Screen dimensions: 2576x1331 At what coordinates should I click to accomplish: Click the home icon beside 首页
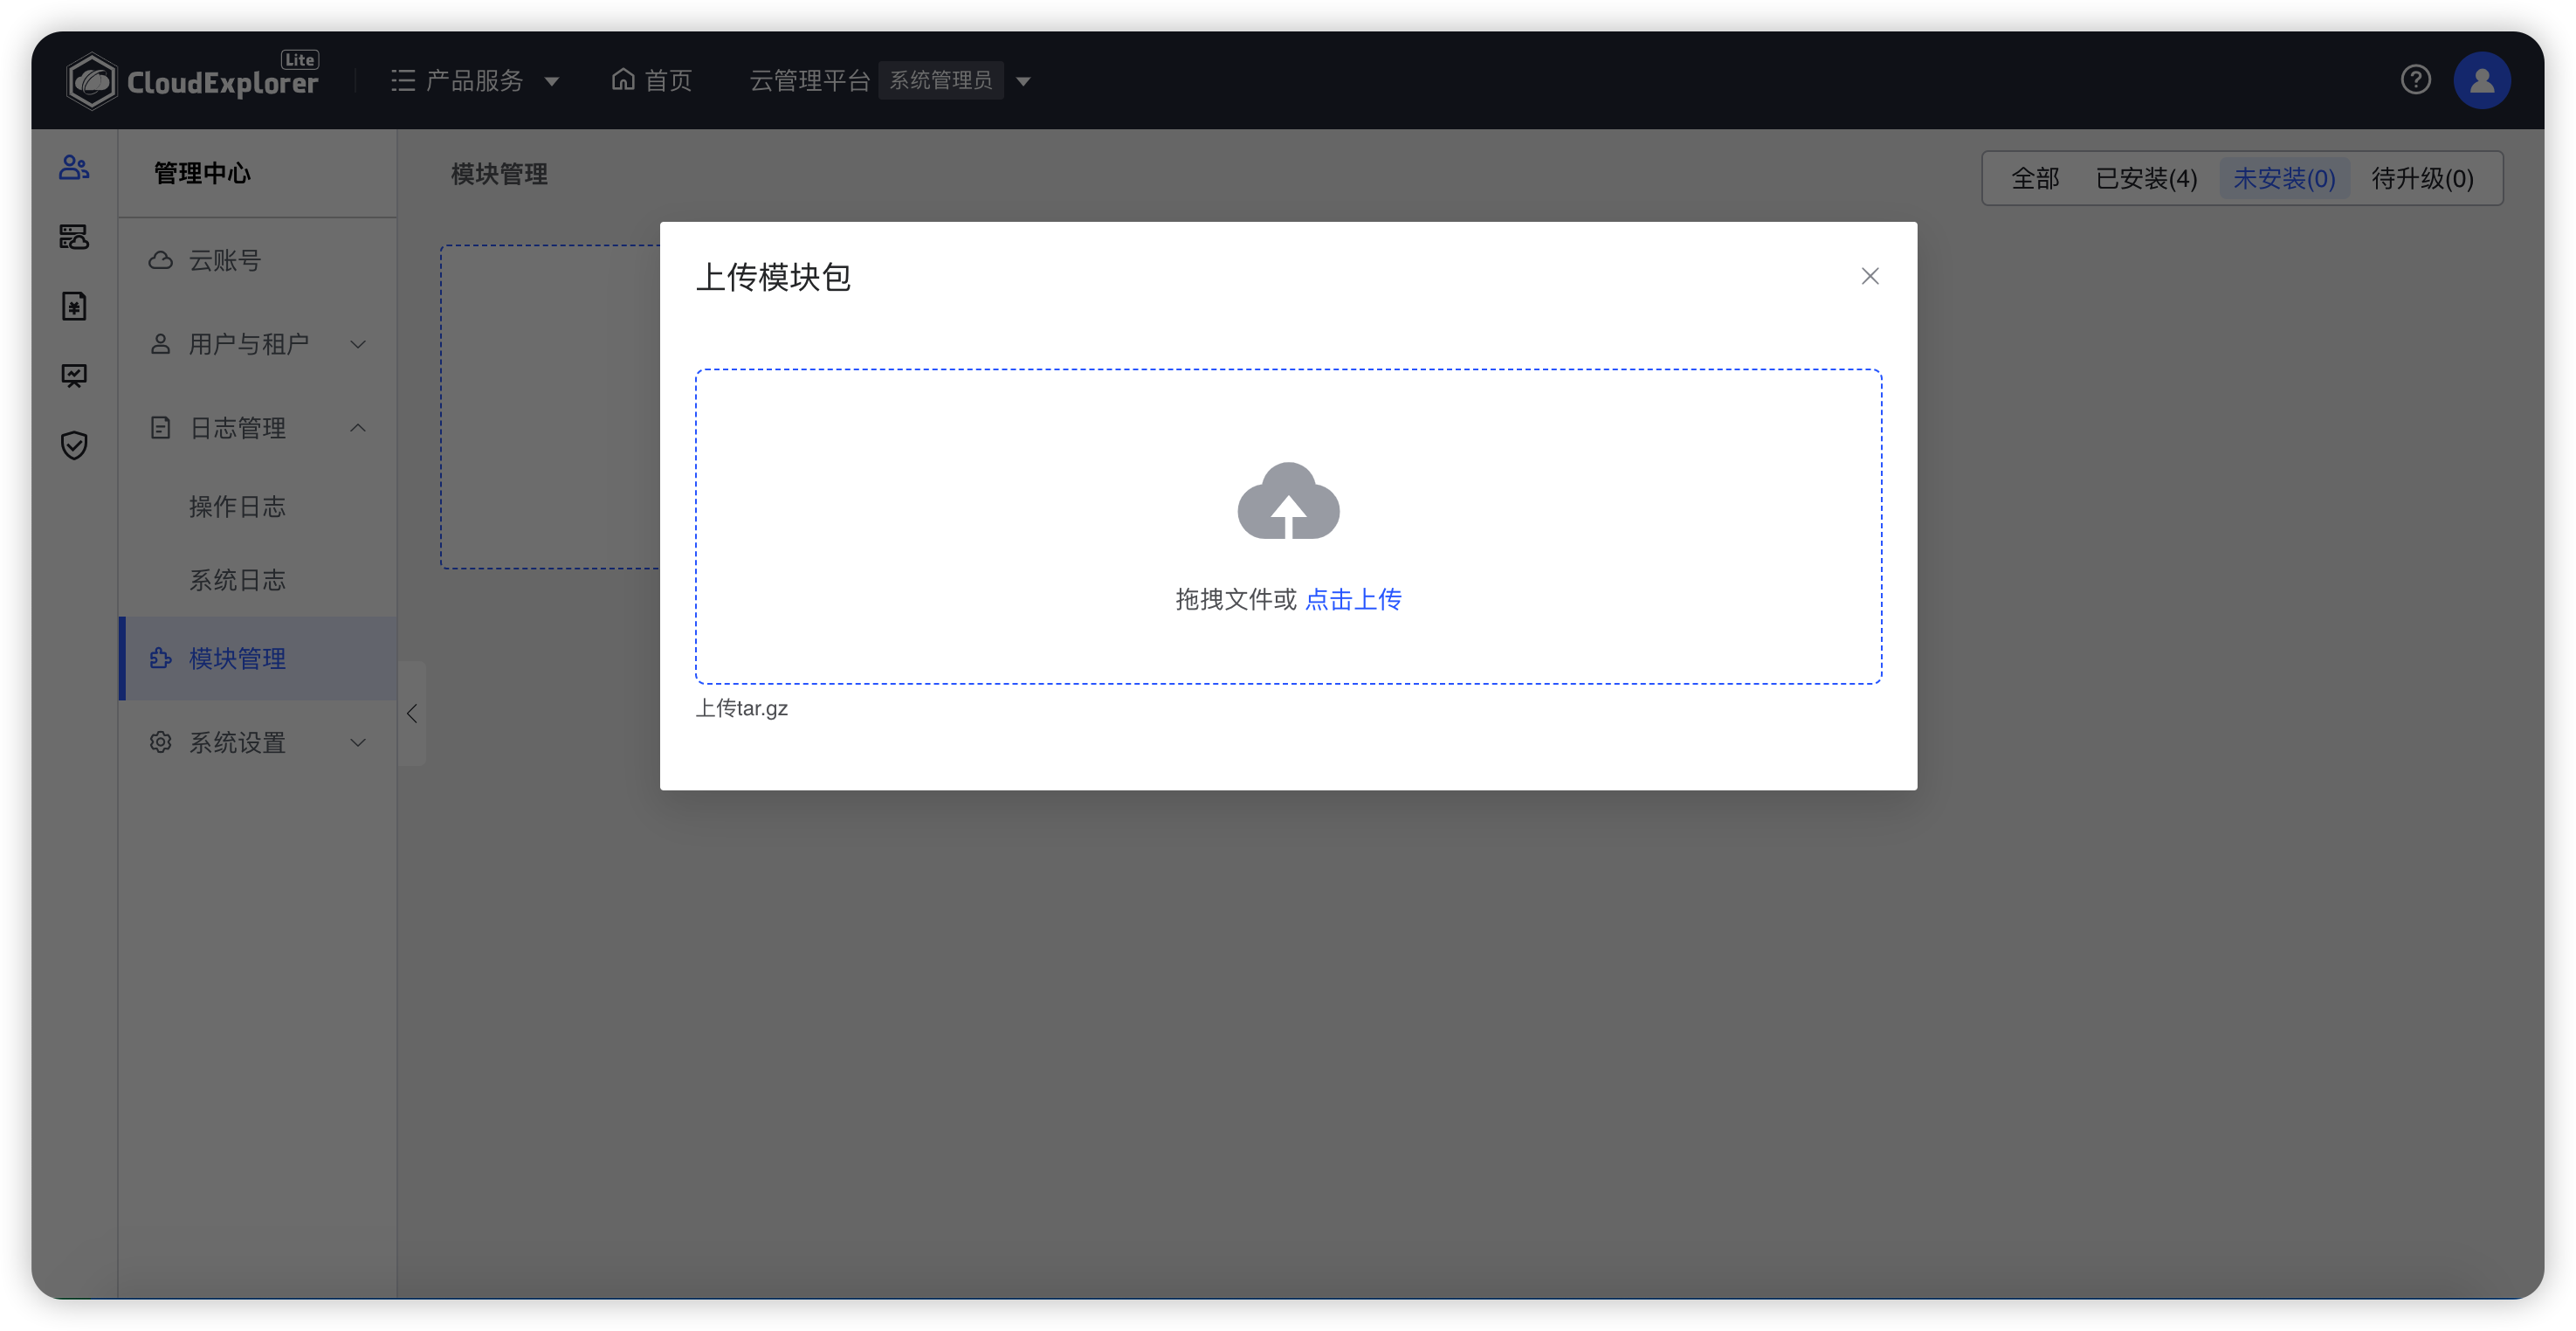tap(623, 79)
